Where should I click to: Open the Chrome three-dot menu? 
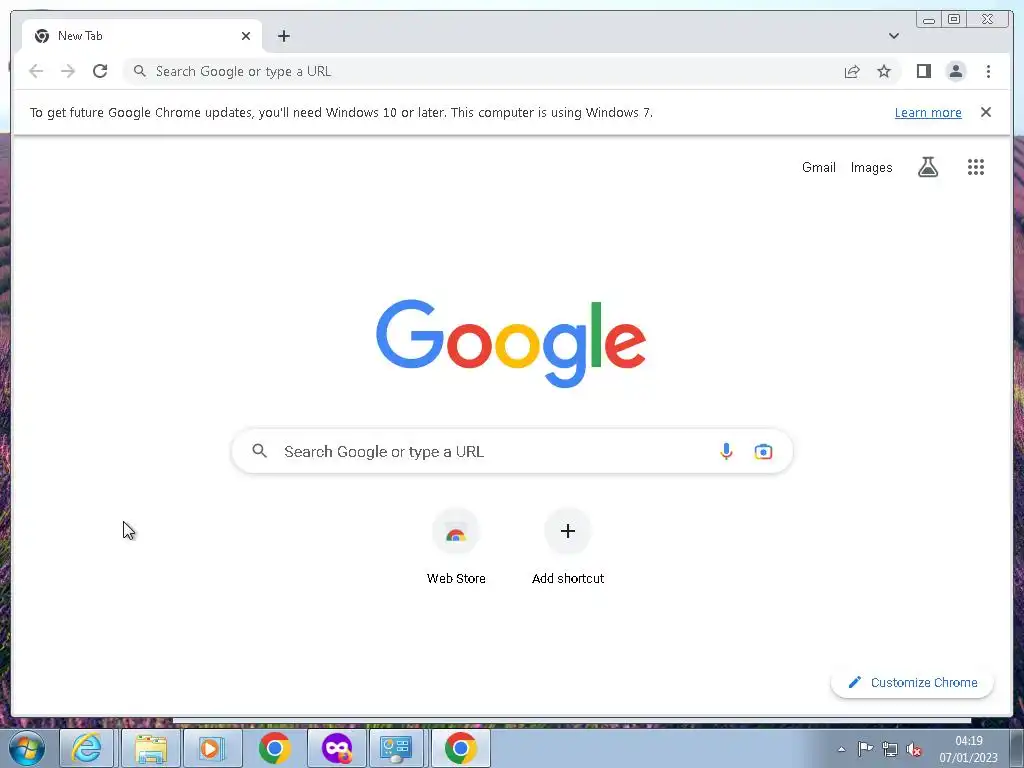(988, 71)
